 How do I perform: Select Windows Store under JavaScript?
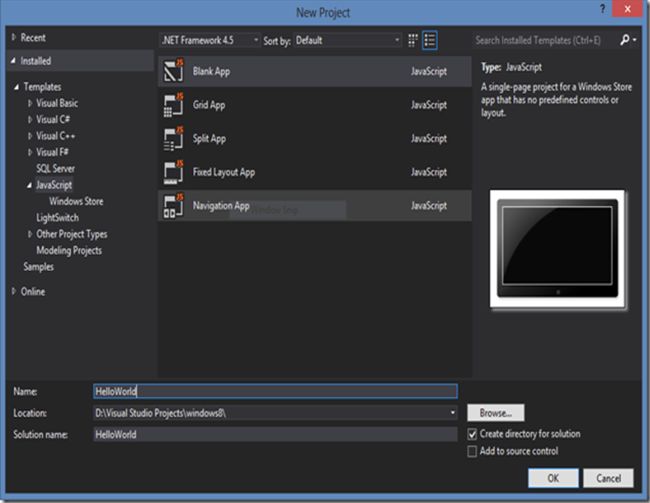coord(76,202)
